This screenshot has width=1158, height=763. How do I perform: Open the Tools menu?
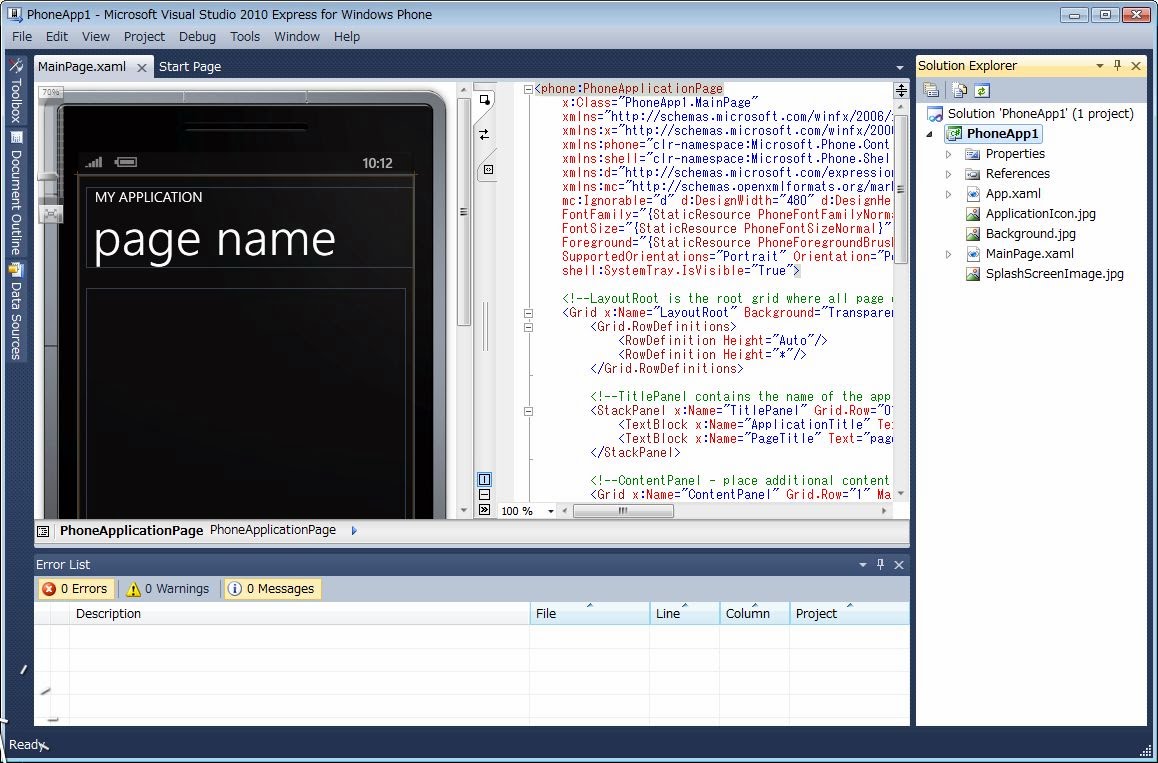click(244, 36)
